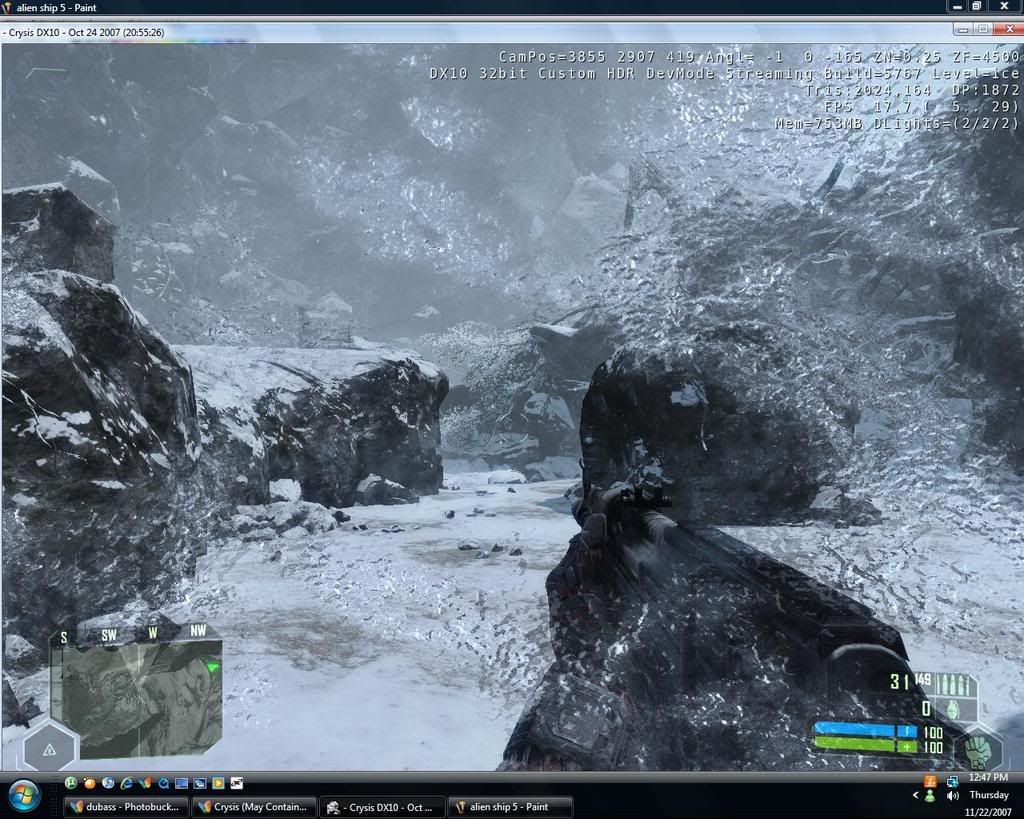
Task: Click the yellow media player Quick Launch icon
Action: tap(218, 783)
